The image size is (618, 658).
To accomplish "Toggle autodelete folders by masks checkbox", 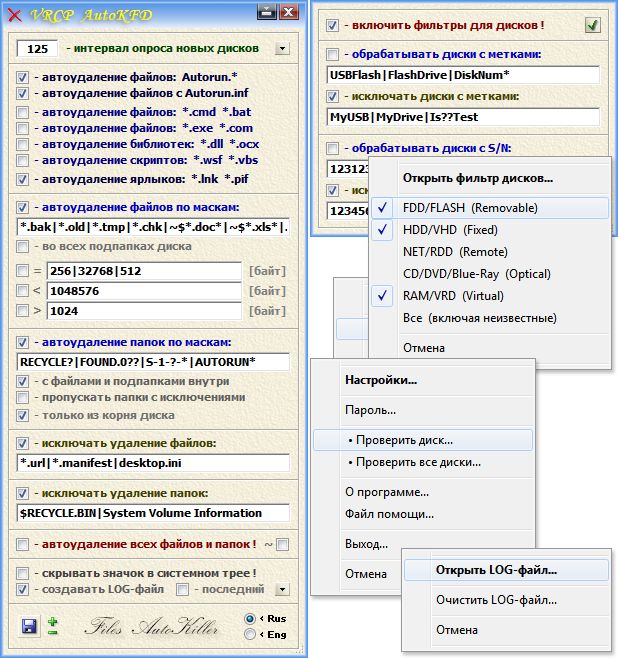I will [x=23, y=342].
